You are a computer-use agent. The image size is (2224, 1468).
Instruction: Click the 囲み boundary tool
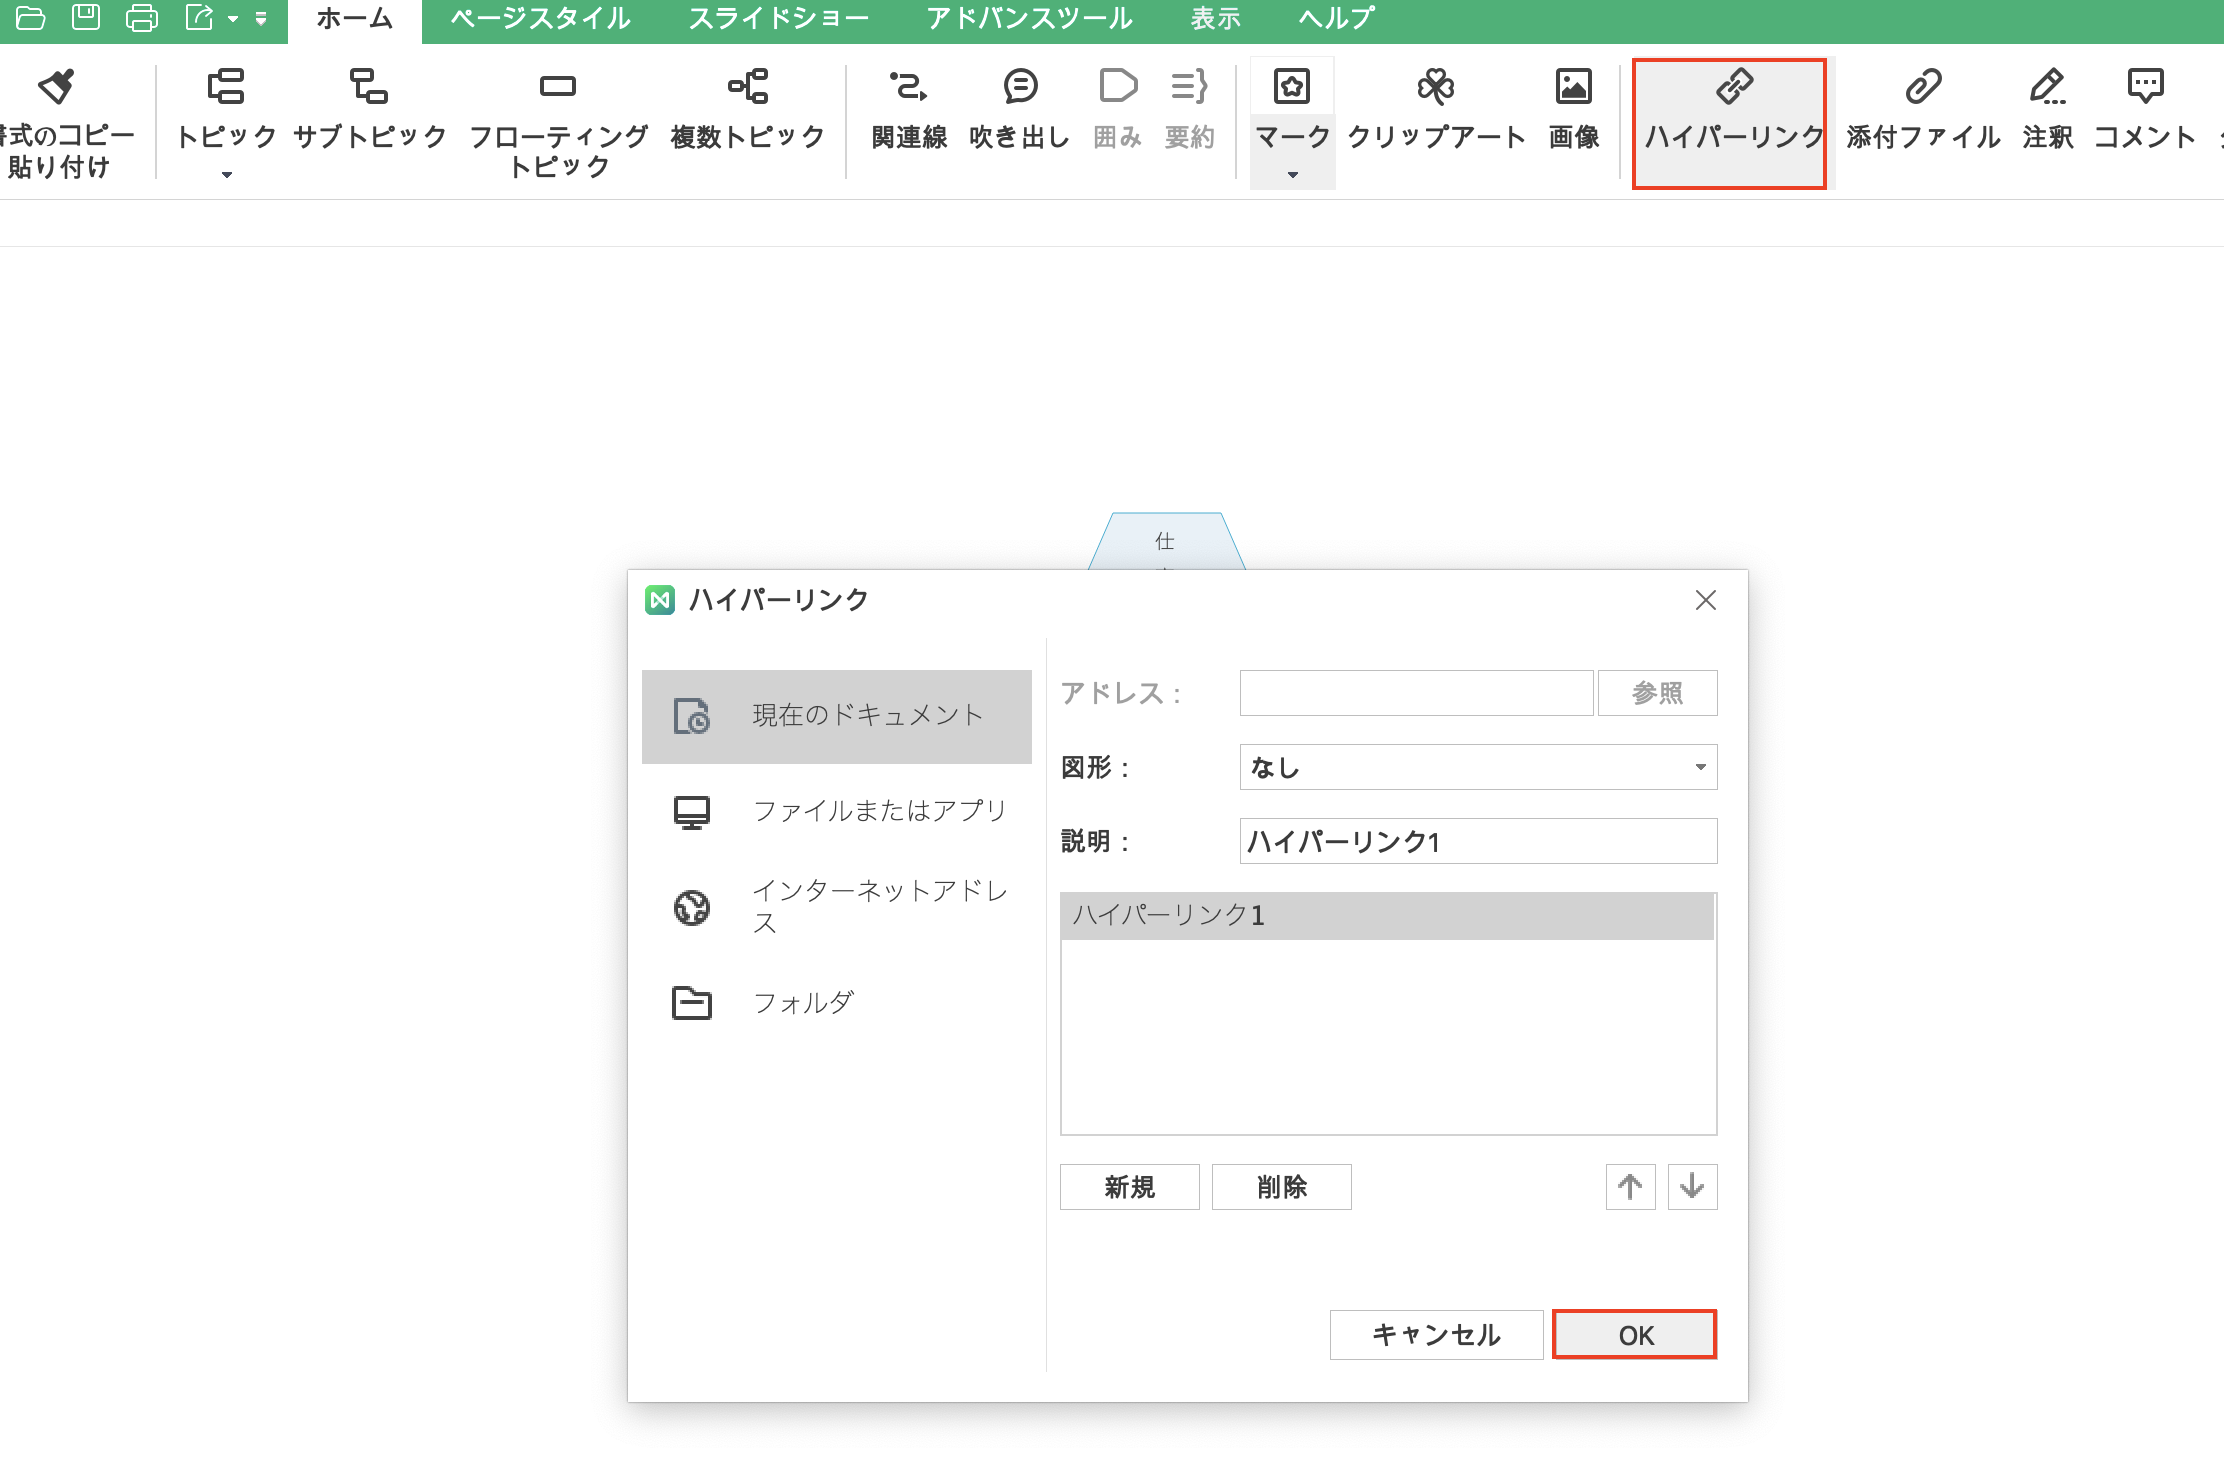(x=1118, y=108)
